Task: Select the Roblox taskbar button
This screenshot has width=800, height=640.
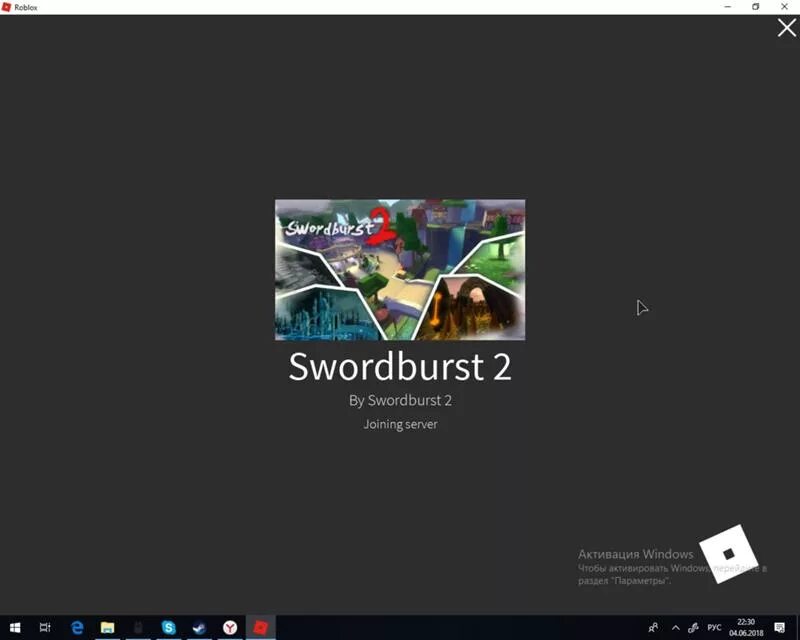Action: pos(261,627)
